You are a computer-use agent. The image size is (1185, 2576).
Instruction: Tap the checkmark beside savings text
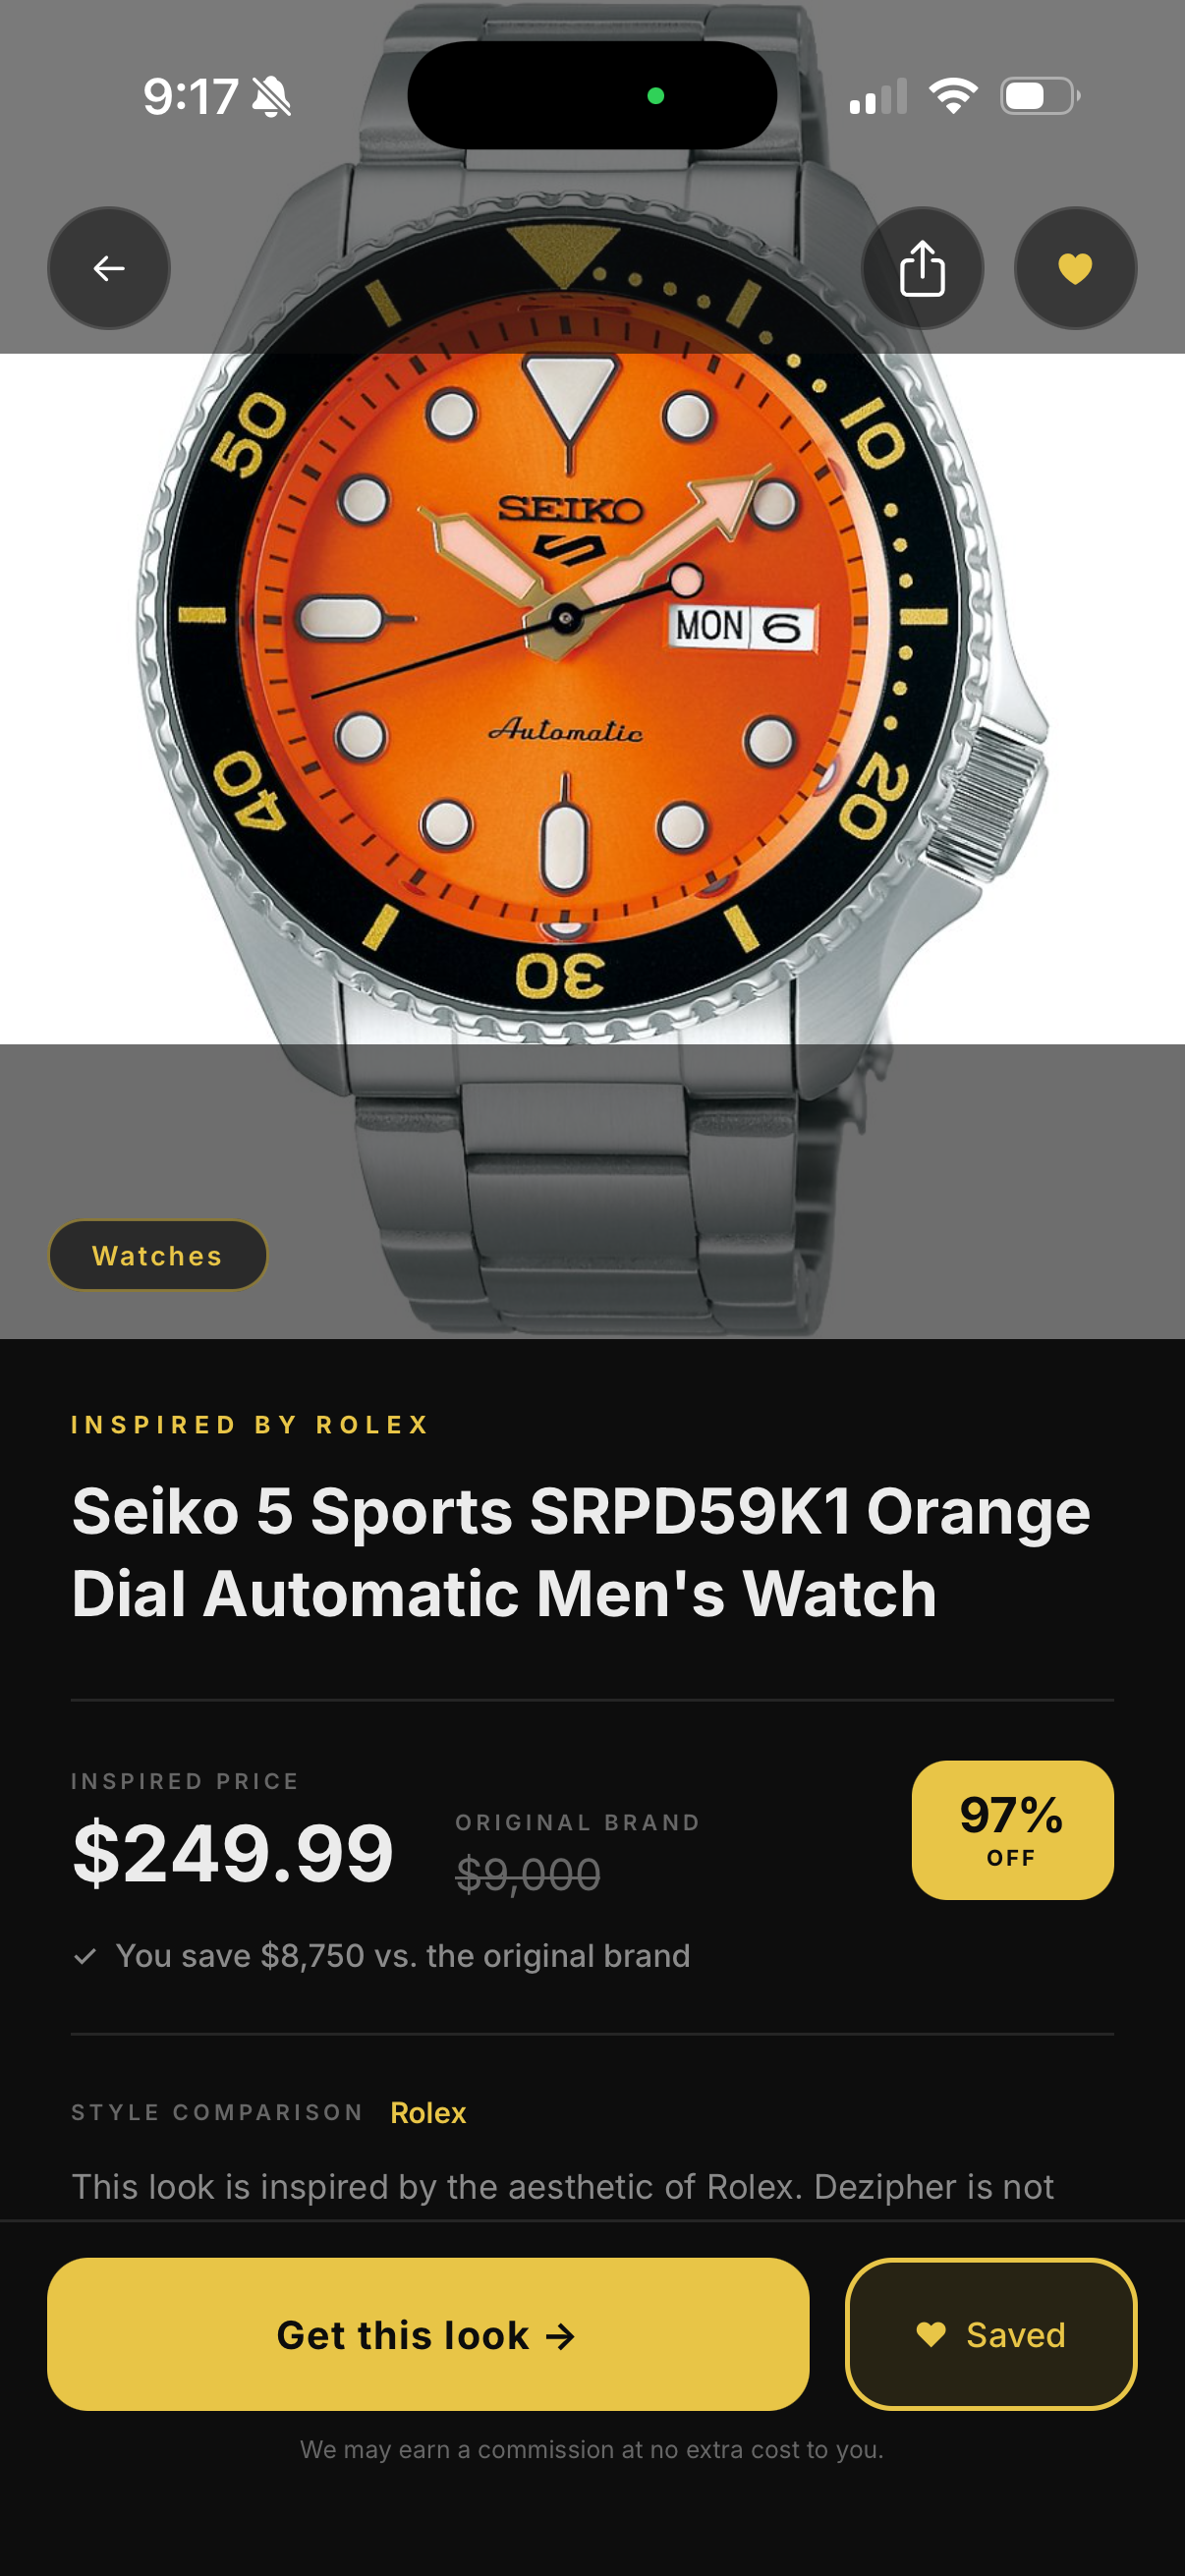85,1956
